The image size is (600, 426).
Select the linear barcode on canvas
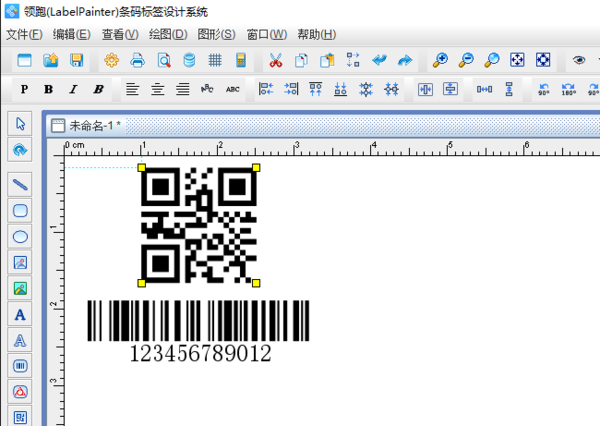pyautogui.click(x=198, y=321)
